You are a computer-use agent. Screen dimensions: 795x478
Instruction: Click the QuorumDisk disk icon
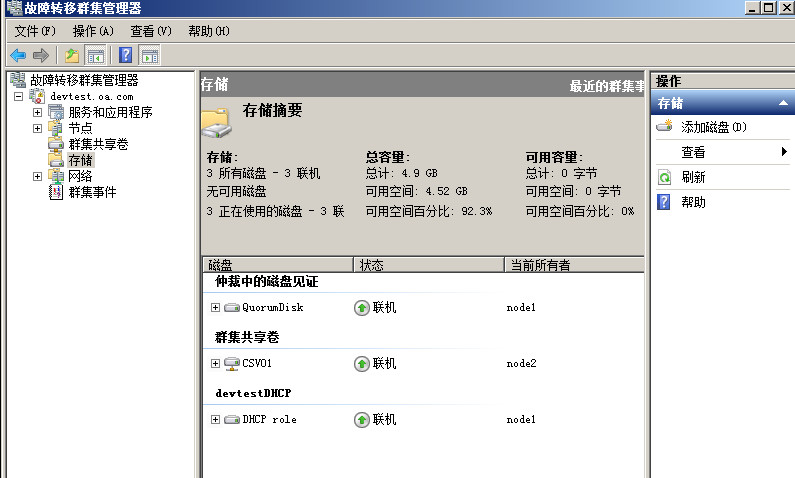coord(232,308)
